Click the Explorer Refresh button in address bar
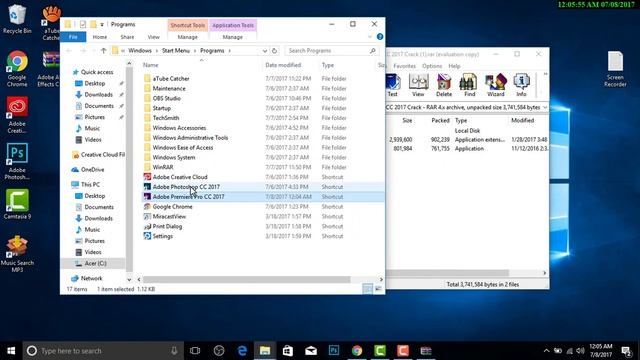The width and height of the screenshot is (640, 360). (x=274, y=51)
